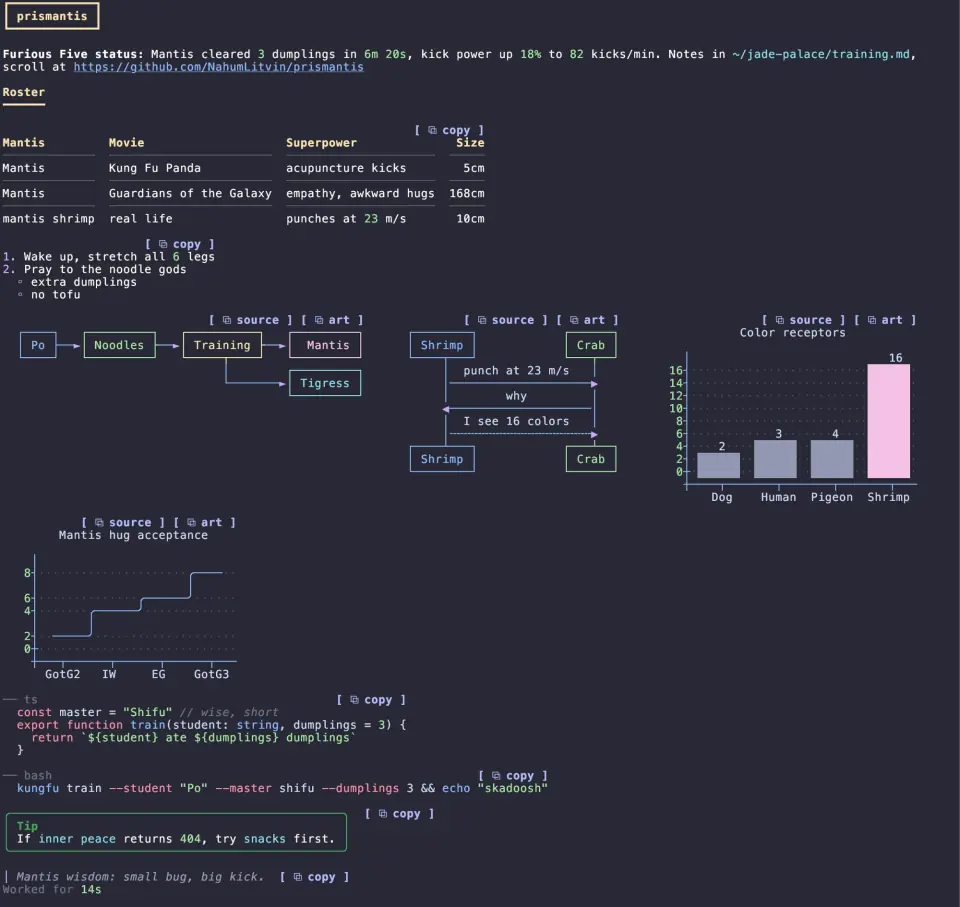Click the Tip callout heading

click(x=27, y=826)
